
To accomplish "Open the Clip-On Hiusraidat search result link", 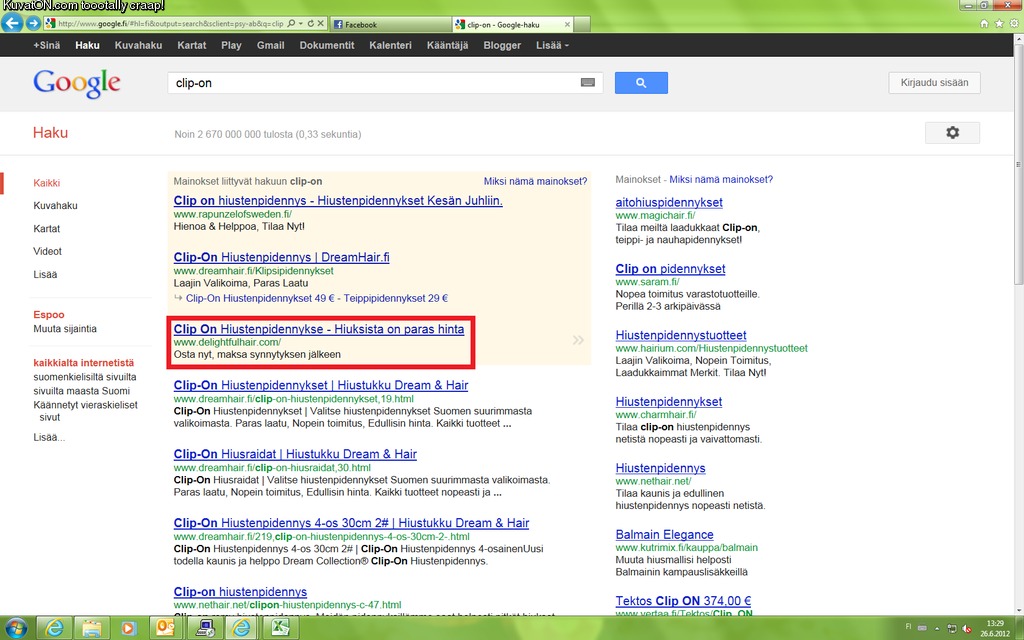I will click(295, 454).
